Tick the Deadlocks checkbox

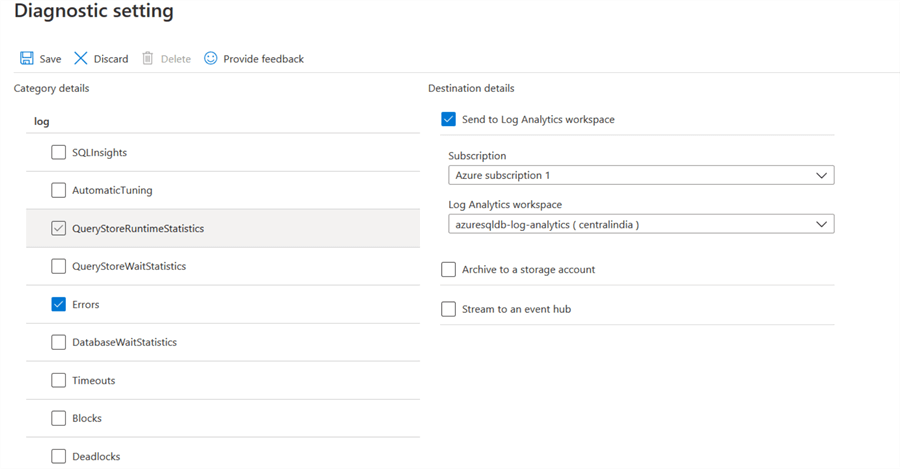coord(59,456)
